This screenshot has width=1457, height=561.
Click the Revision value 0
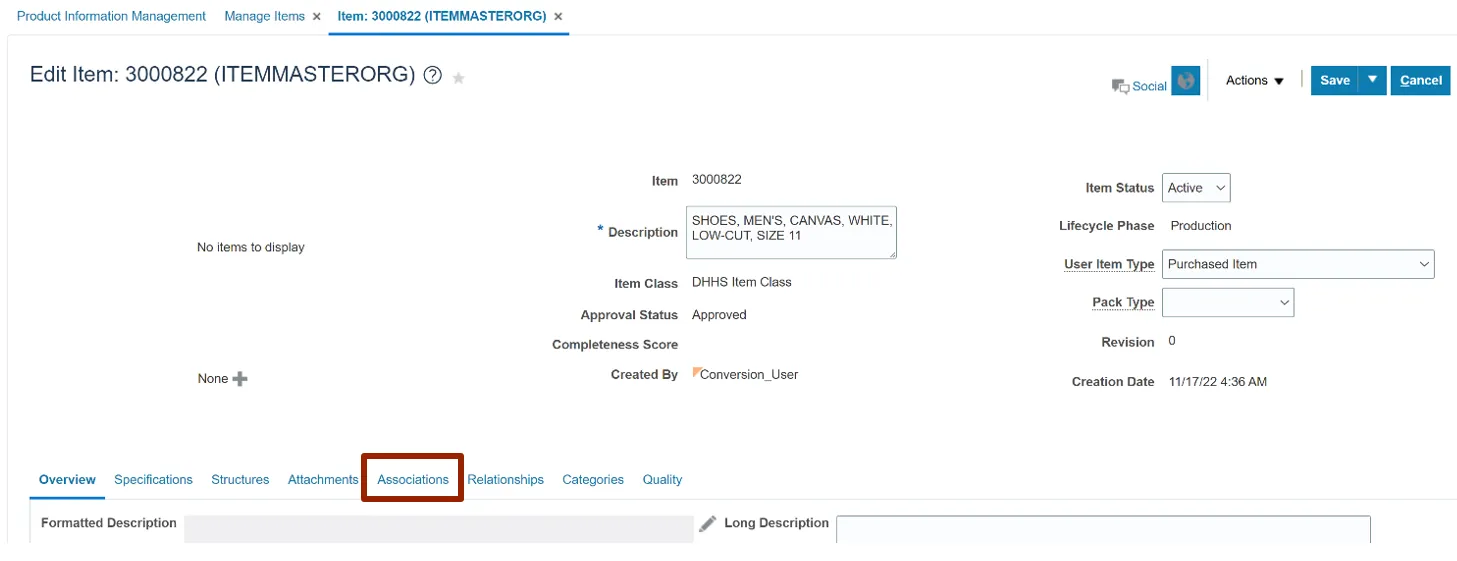pos(1172,341)
